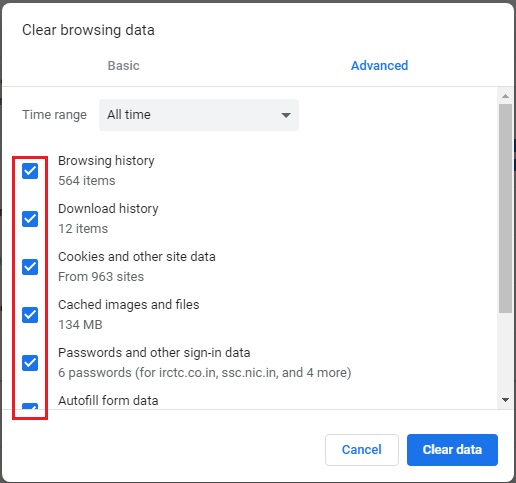This screenshot has height=483, width=516.
Task: Toggle the Download history checkbox
Action: click(30, 219)
